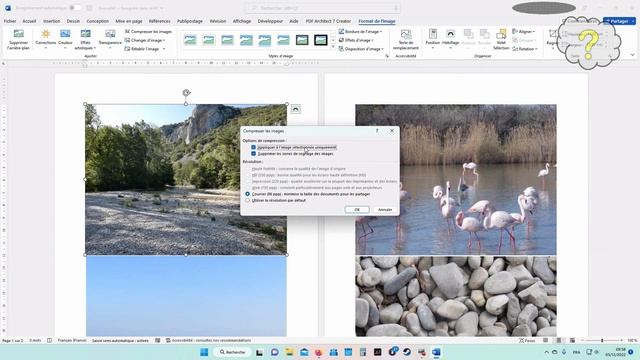The width and height of the screenshot is (640, 360).
Task: Select Utiliser la résolution par défaut option
Action: [247, 200]
